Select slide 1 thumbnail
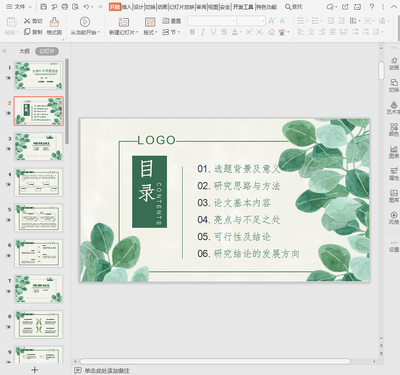The width and height of the screenshot is (400, 375). point(38,75)
